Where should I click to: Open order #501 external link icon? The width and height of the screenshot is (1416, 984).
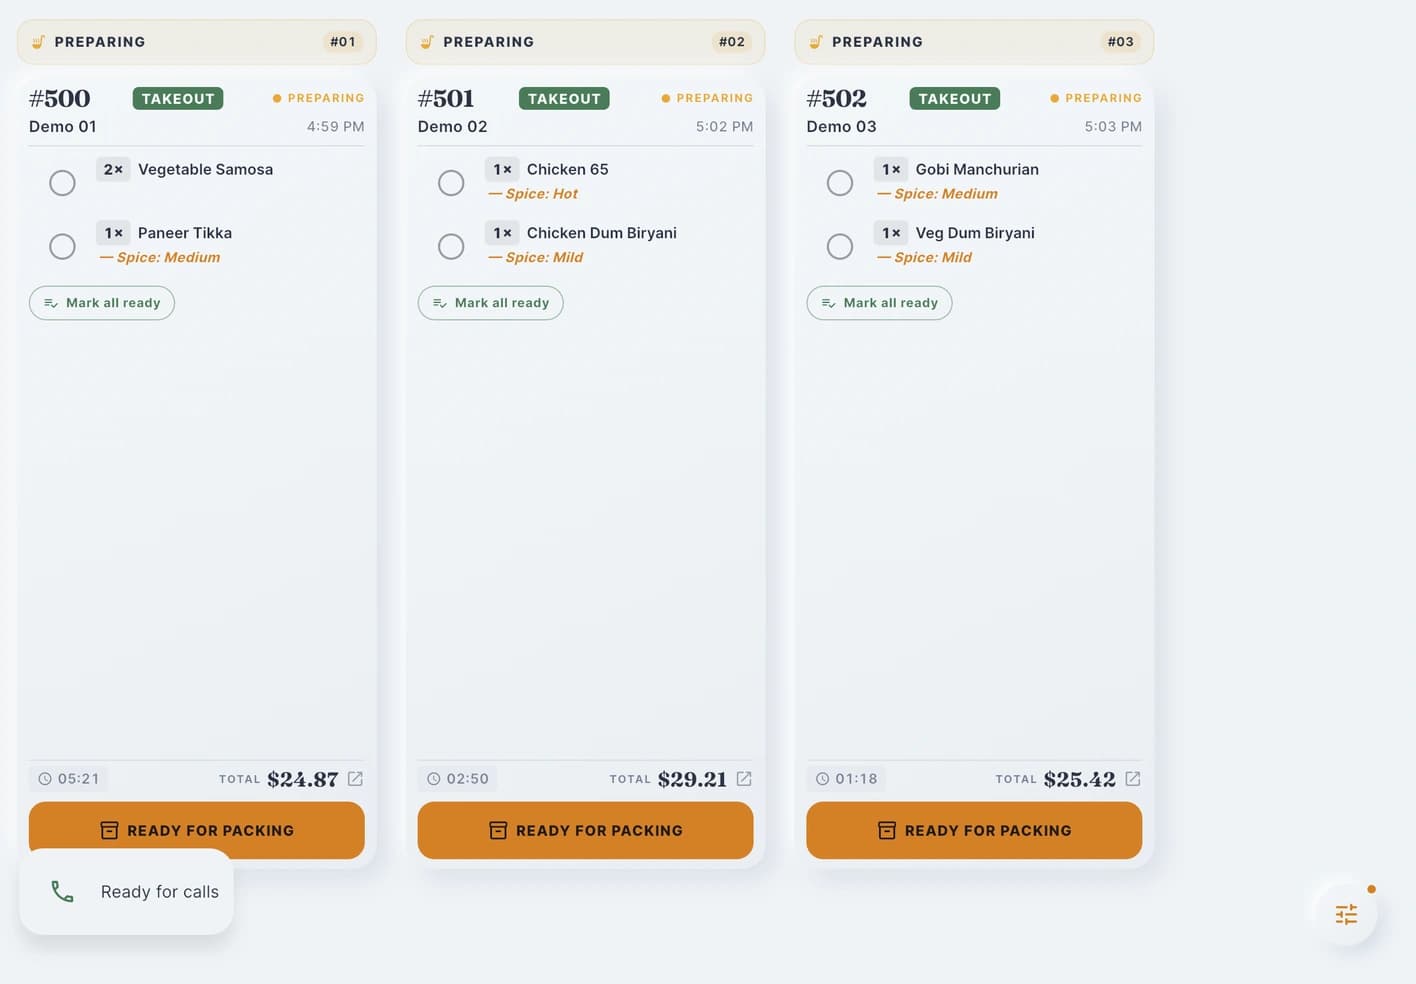coord(744,779)
